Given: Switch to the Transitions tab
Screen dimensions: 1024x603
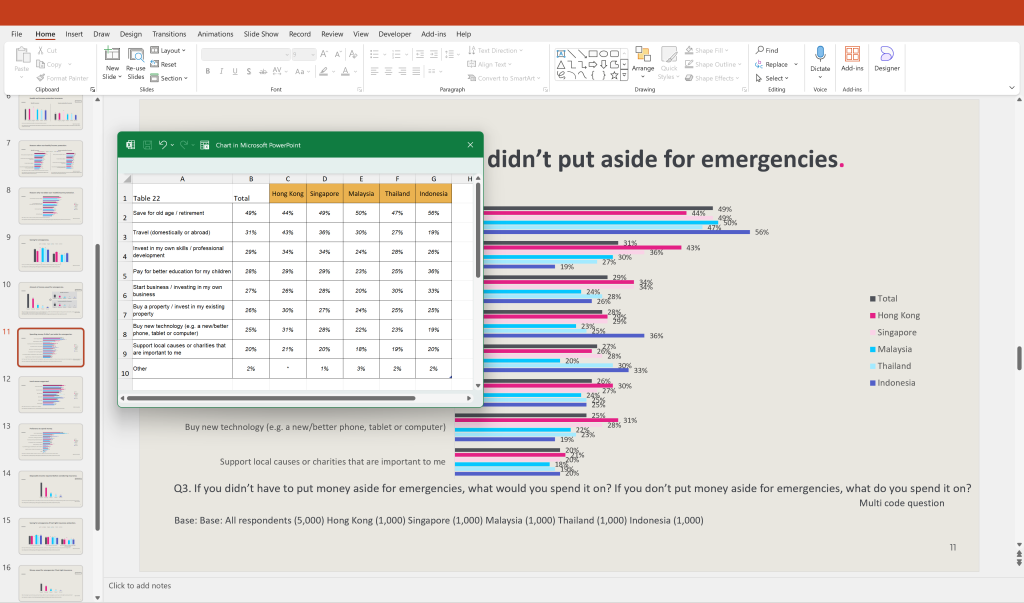Looking at the screenshot, I should [x=169, y=34].
